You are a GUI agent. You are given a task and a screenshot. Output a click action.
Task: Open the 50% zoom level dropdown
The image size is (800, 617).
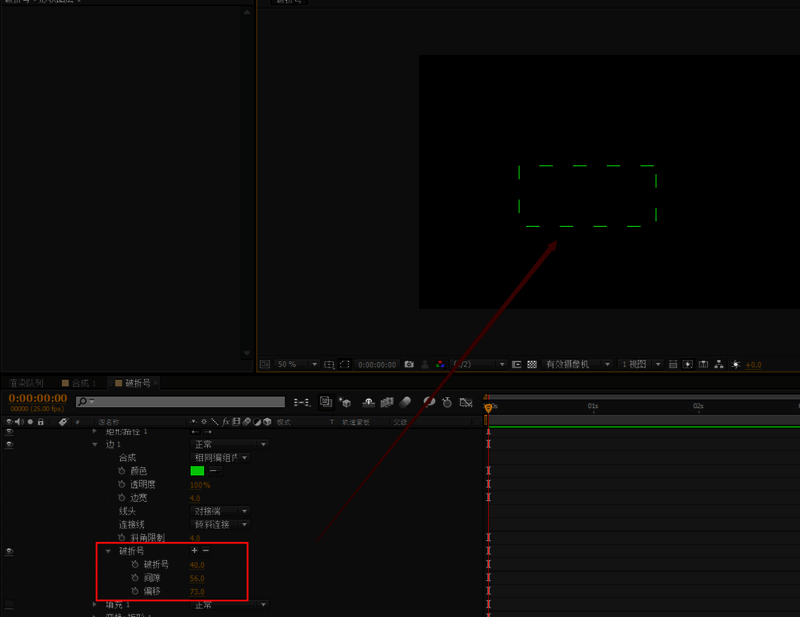pos(296,365)
